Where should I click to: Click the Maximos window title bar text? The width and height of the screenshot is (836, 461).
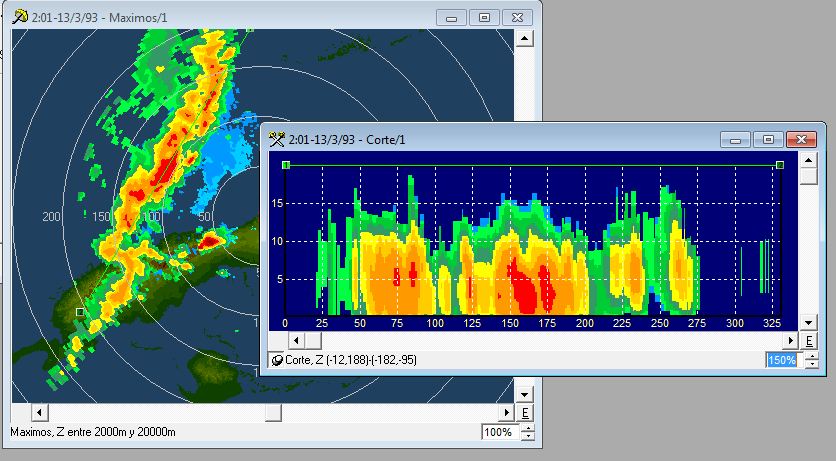click(x=99, y=18)
